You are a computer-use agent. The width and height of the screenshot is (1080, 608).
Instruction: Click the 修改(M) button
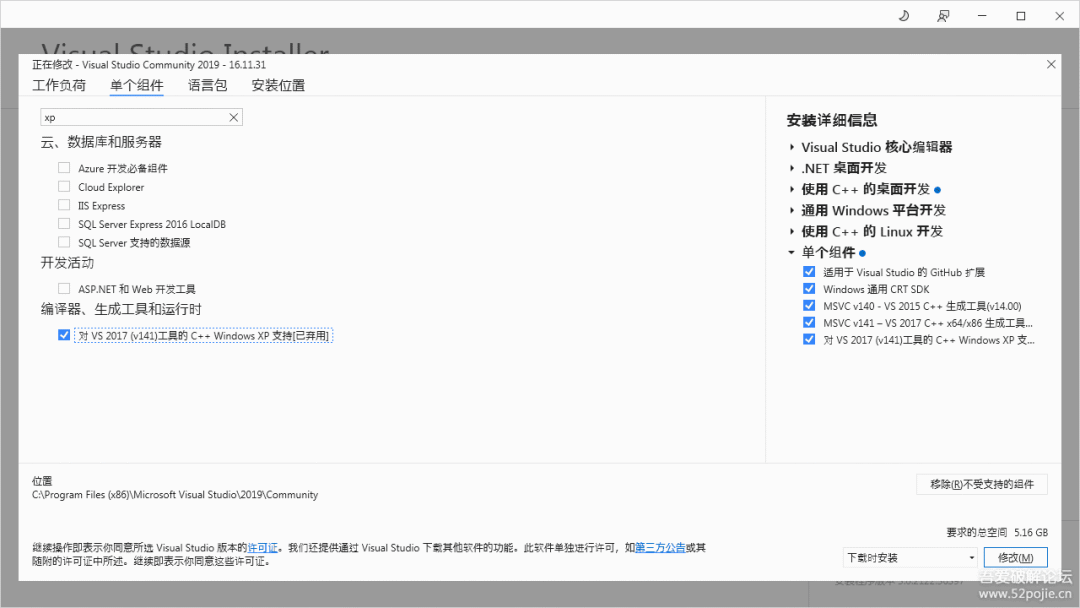(x=1016, y=558)
